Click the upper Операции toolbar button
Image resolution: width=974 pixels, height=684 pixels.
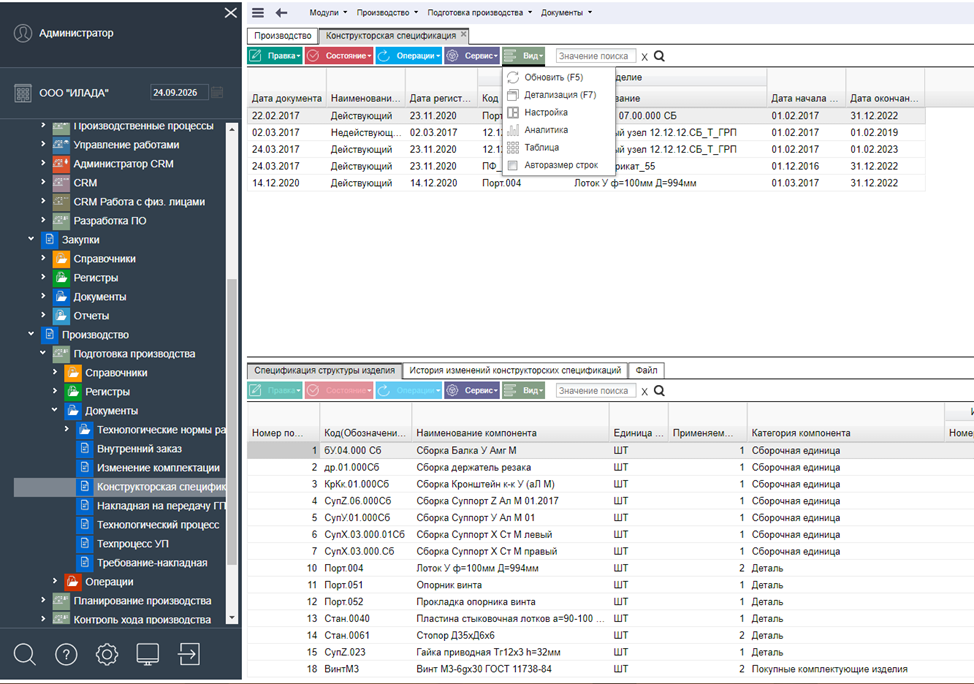pyautogui.click(x=409, y=56)
